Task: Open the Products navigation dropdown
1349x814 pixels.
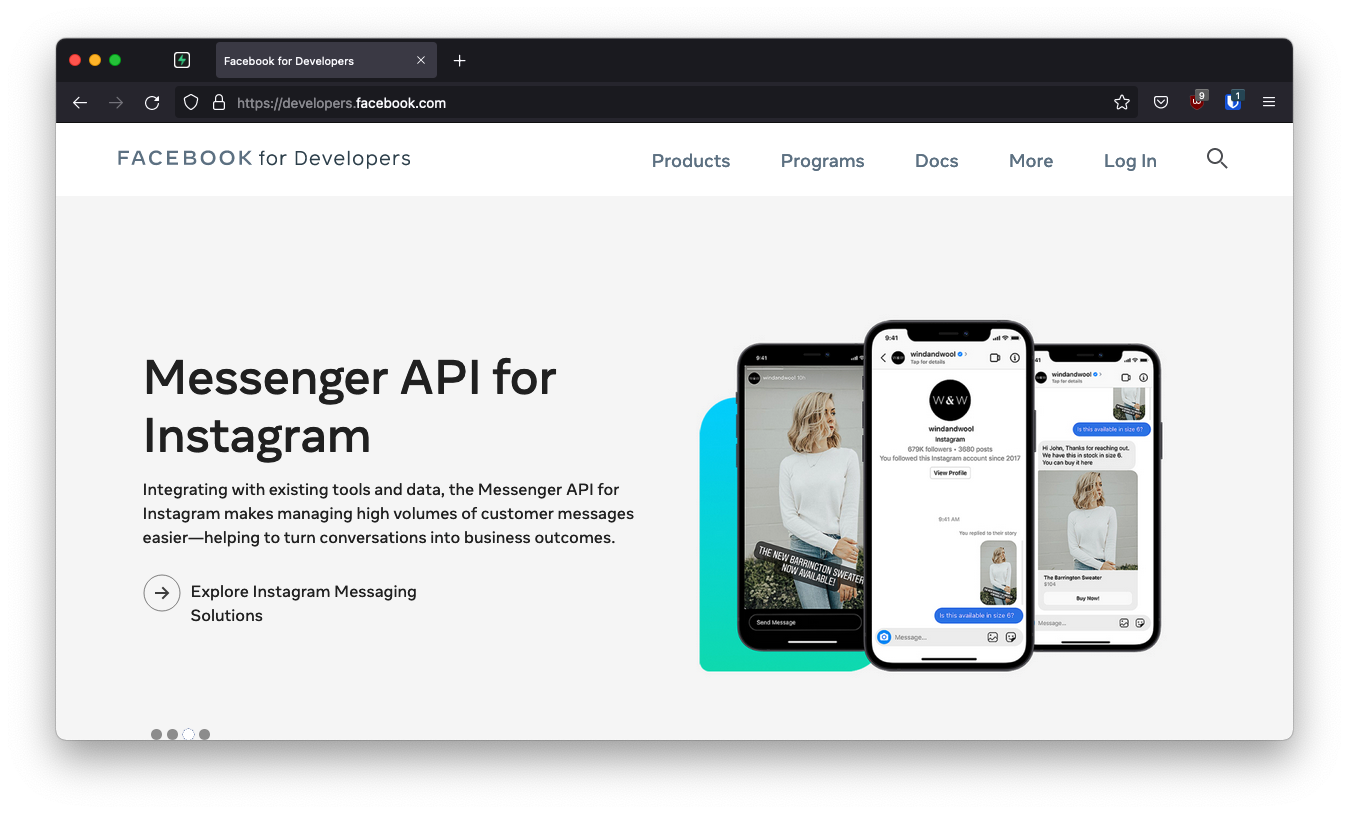Action: [690, 160]
